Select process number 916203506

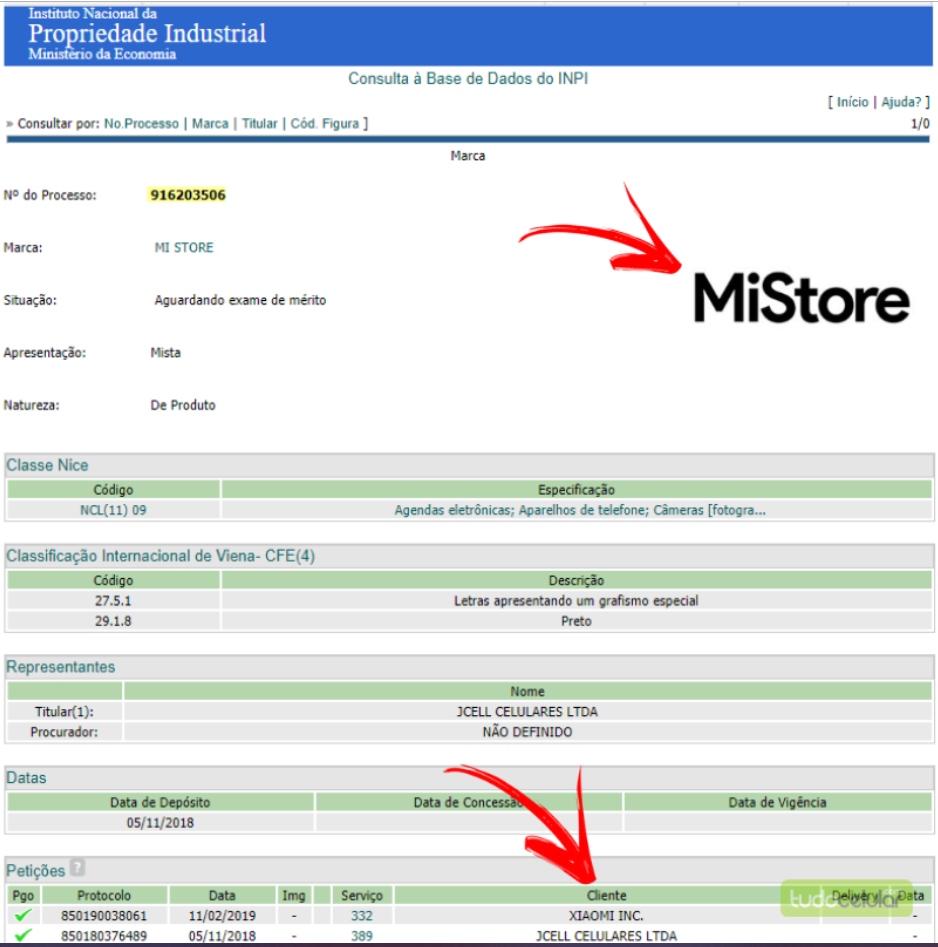pyautogui.click(x=188, y=195)
